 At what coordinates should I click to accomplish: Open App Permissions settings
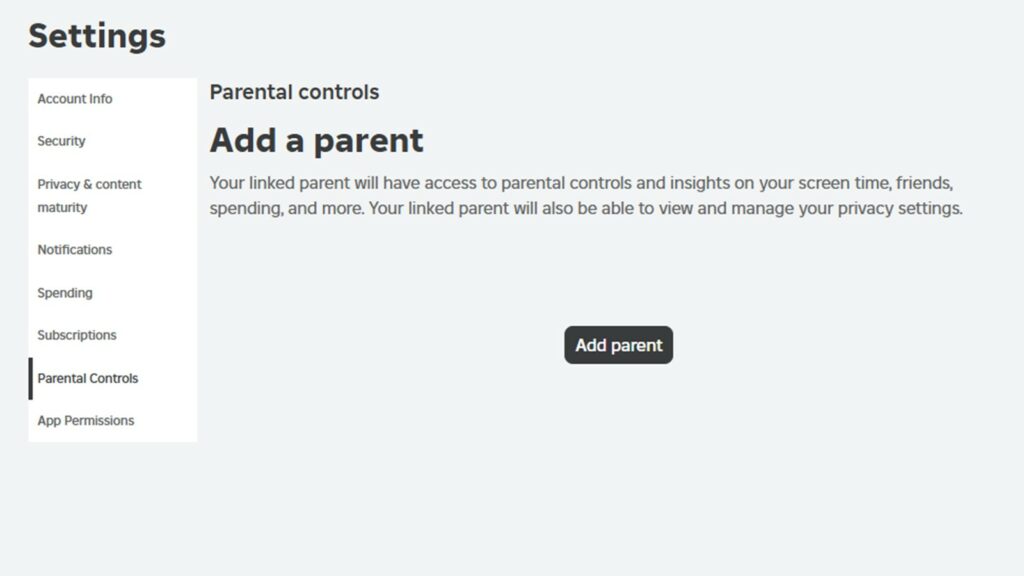click(x=86, y=421)
